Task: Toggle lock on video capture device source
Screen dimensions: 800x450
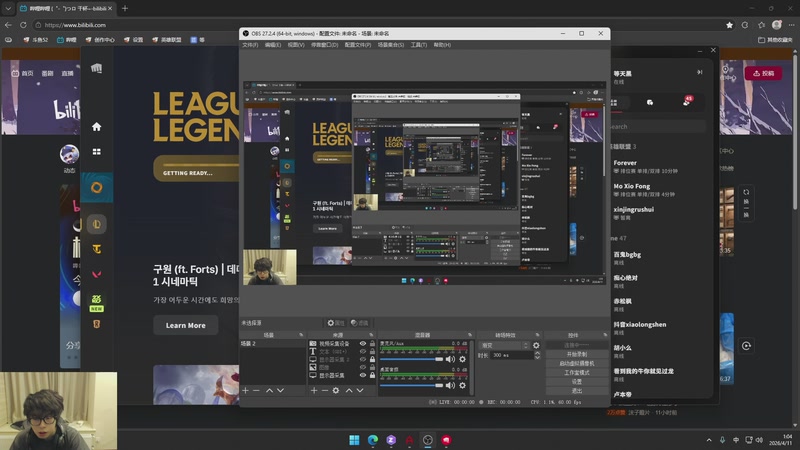Action: click(x=372, y=344)
